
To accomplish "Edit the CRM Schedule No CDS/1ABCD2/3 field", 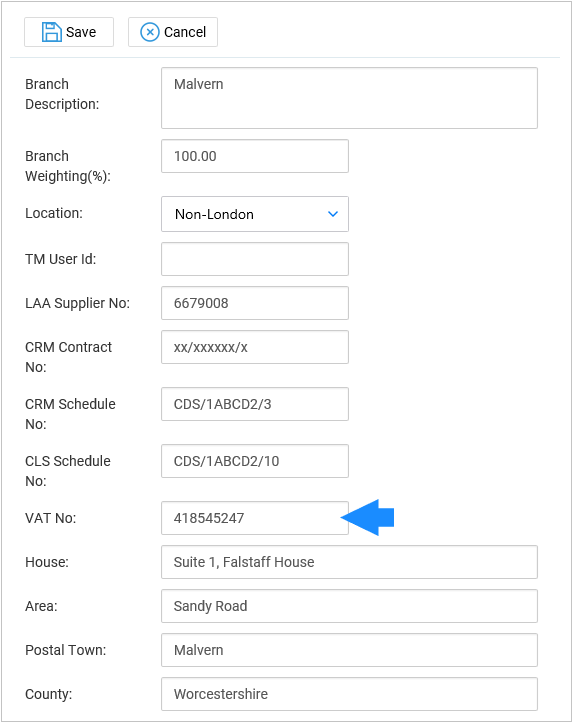I will pos(255,404).
